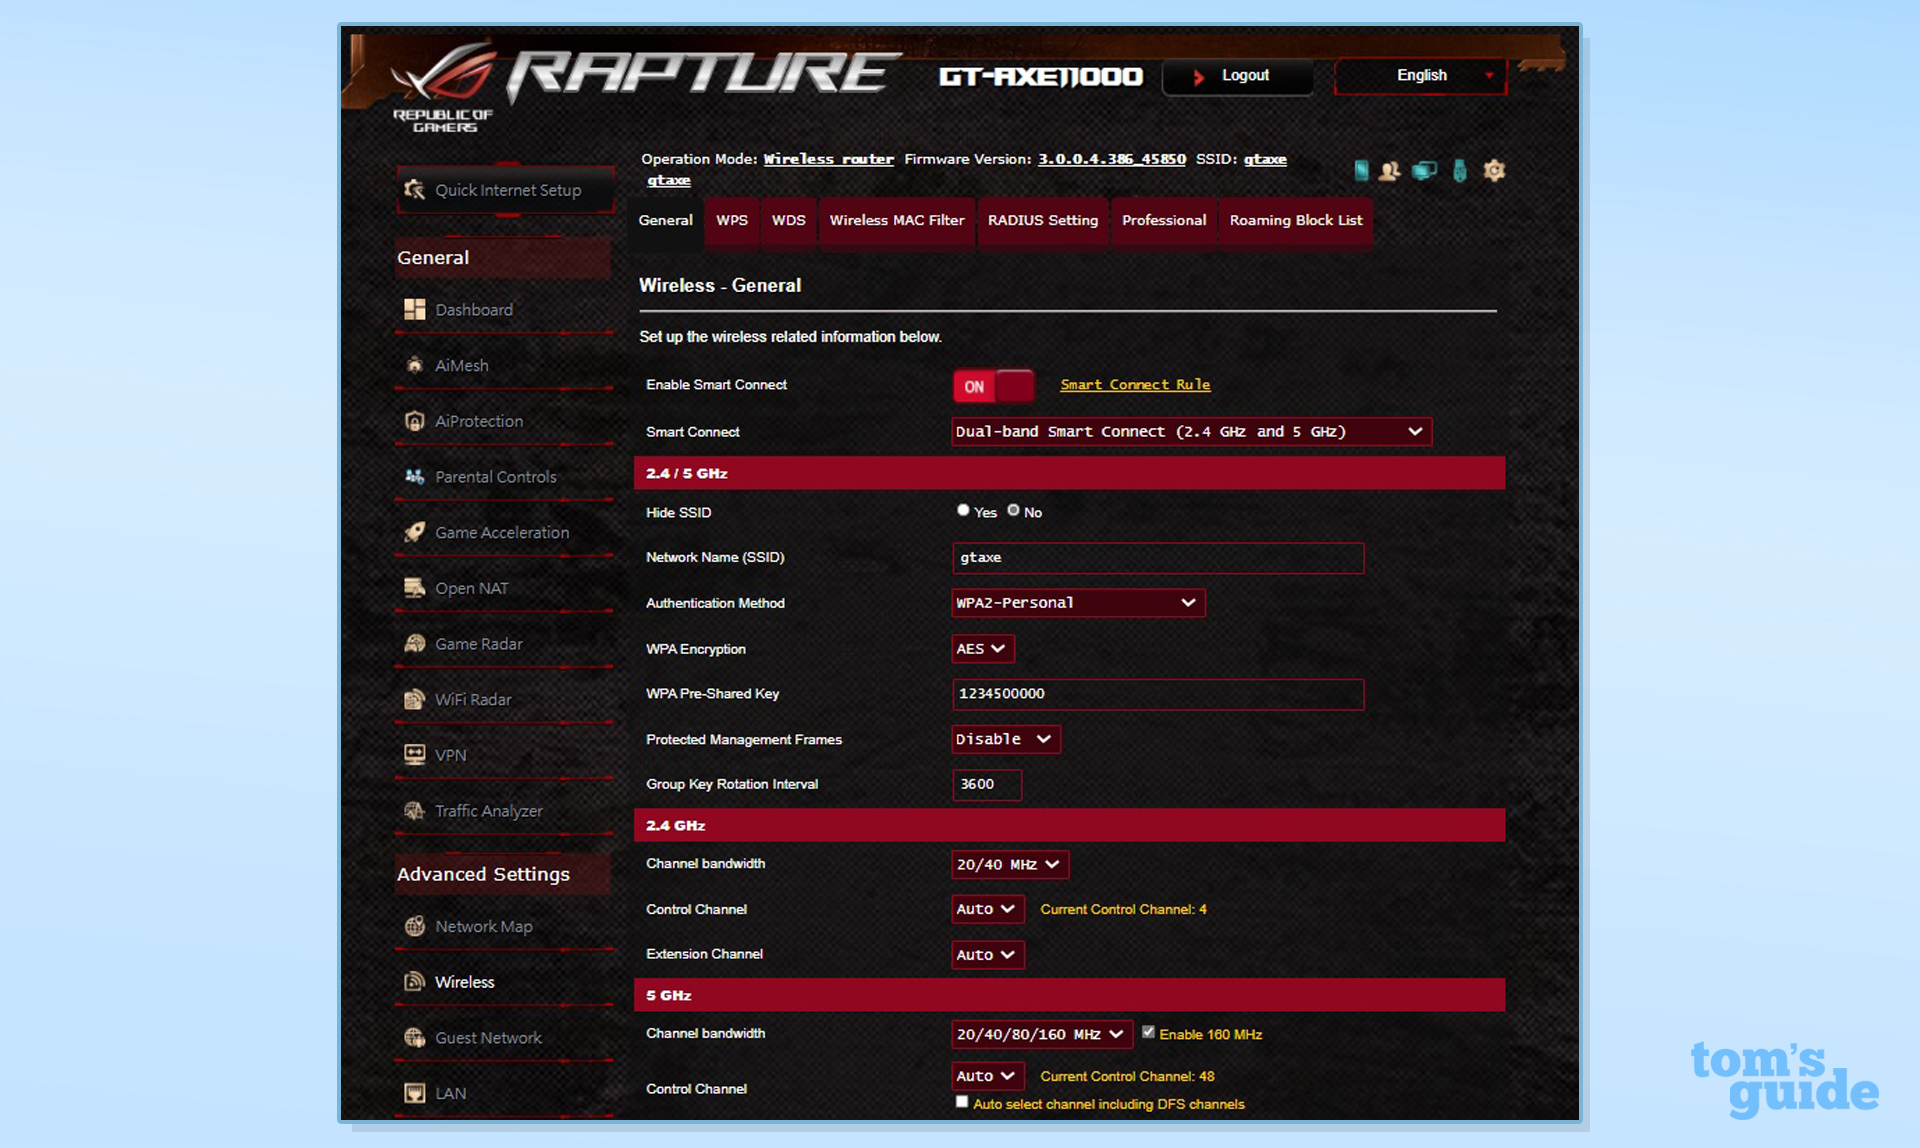Viewport: 1920px width, 1148px height.
Task: Open the English language dropdown
Action: [1421, 76]
